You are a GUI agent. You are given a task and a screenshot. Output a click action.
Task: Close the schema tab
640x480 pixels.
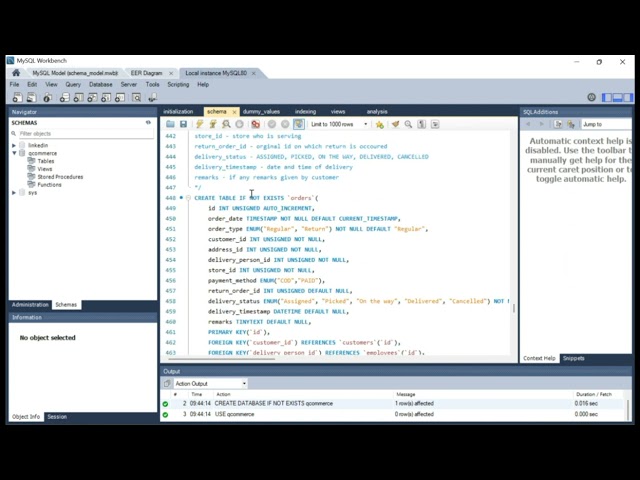click(x=234, y=112)
